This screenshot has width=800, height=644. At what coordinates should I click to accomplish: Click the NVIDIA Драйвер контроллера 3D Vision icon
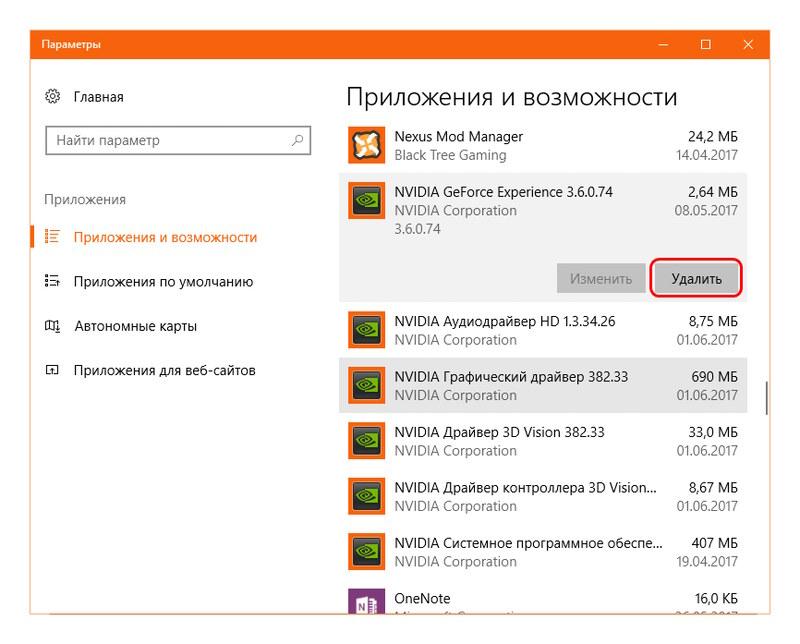[366, 496]
